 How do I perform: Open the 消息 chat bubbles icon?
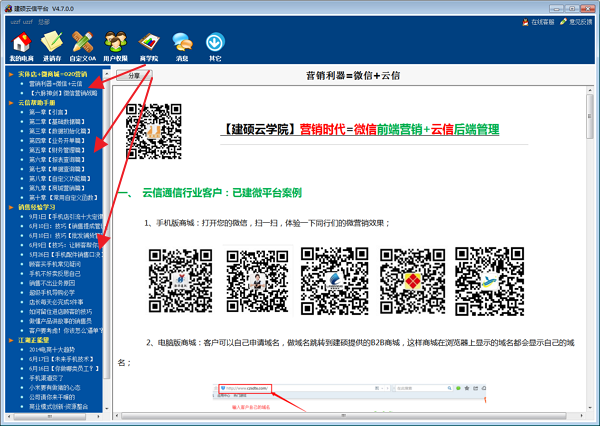tap(182, 46)
